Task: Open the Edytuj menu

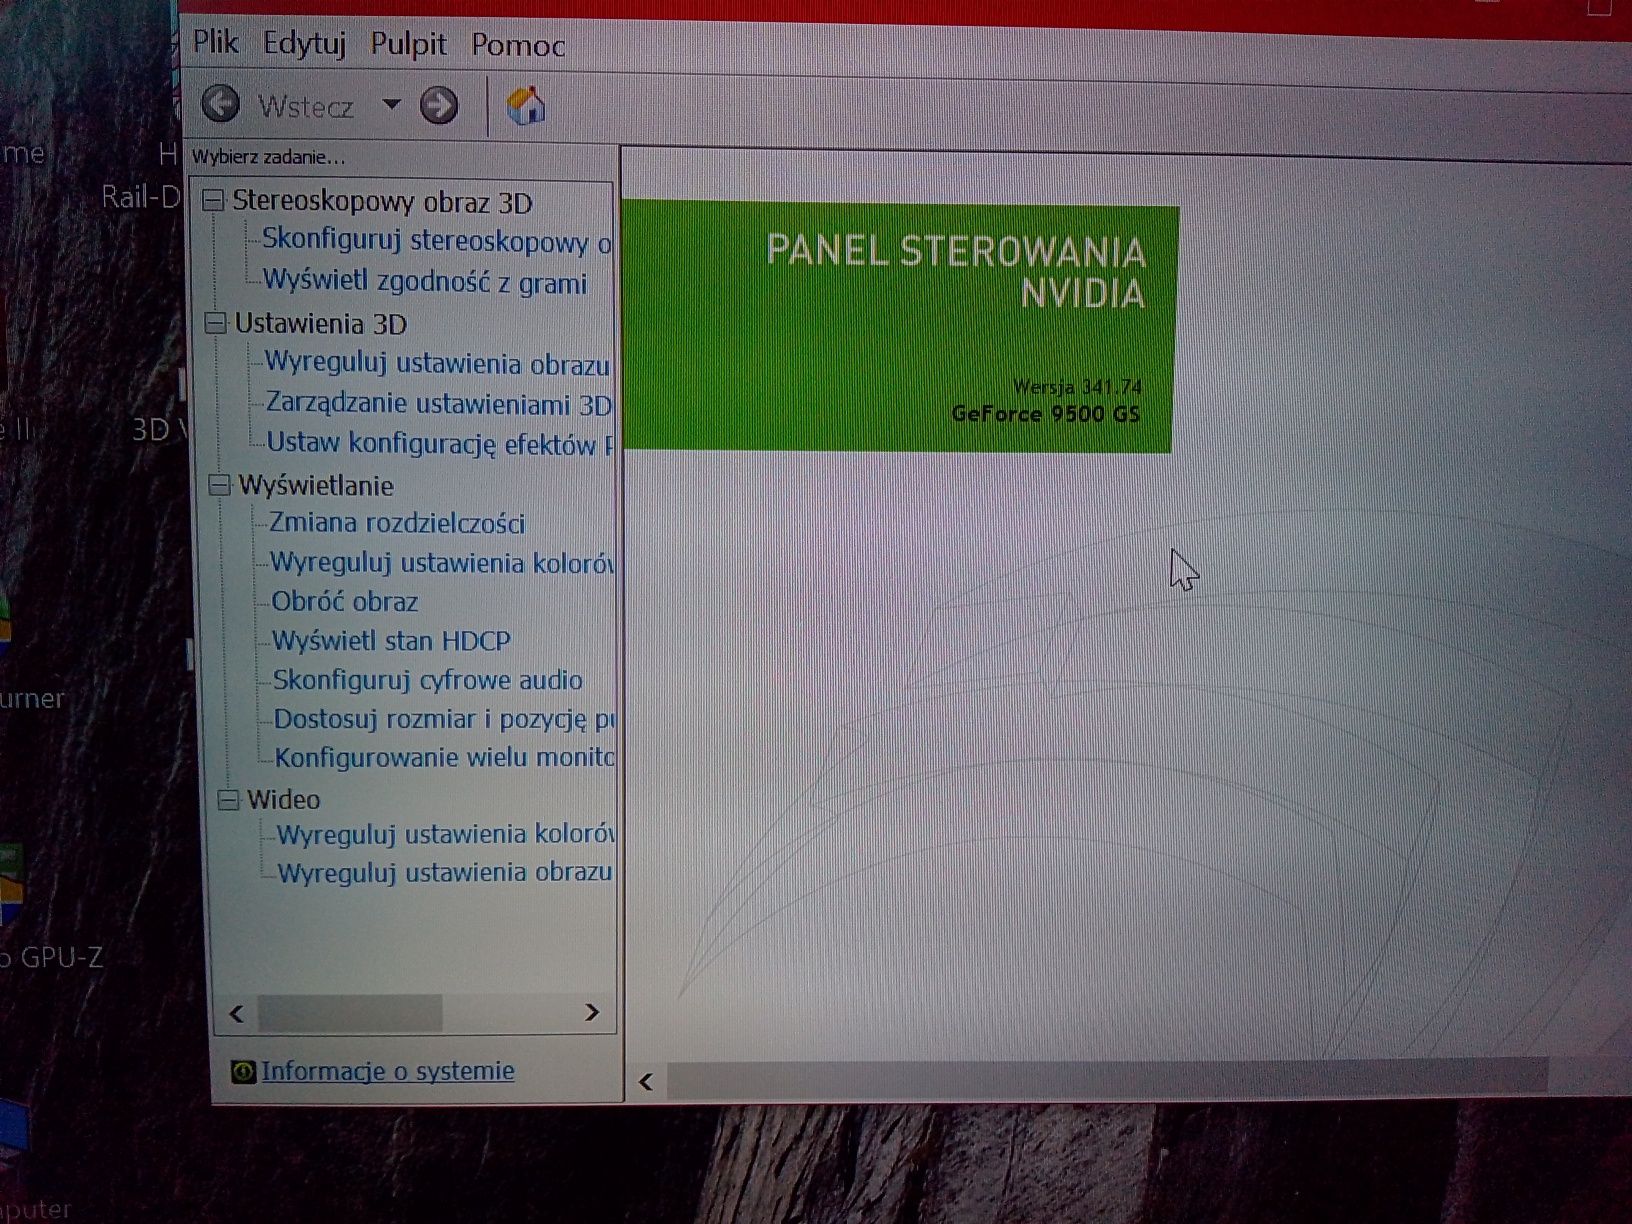Action: coord(304,43)
